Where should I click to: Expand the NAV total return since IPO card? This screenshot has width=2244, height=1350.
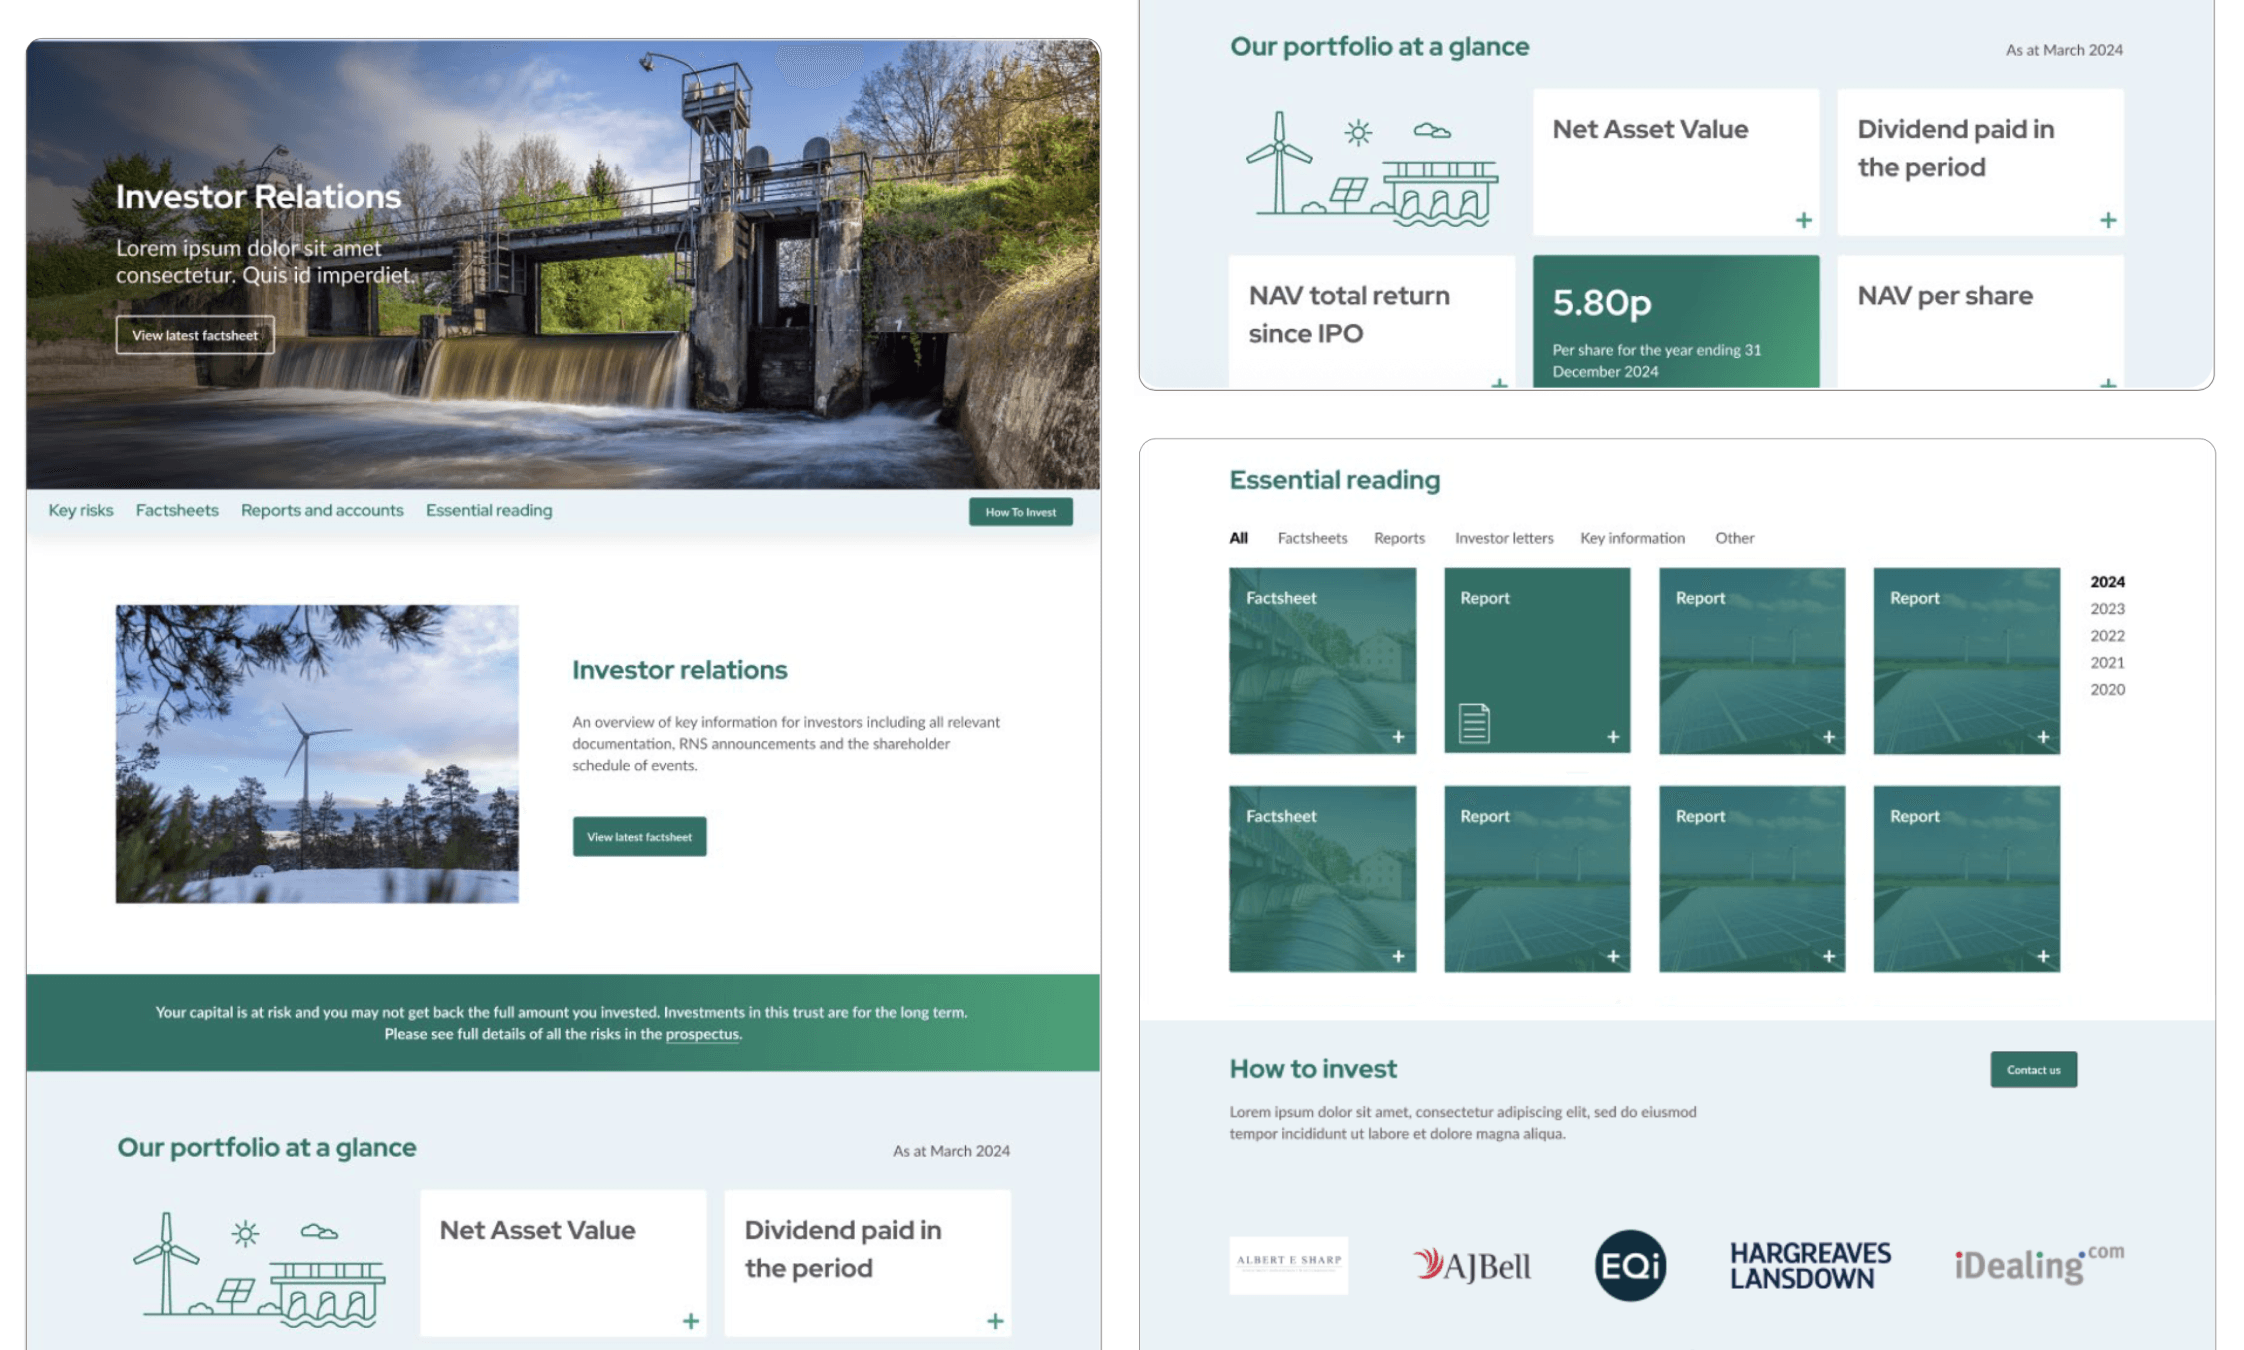point(1500,384)
